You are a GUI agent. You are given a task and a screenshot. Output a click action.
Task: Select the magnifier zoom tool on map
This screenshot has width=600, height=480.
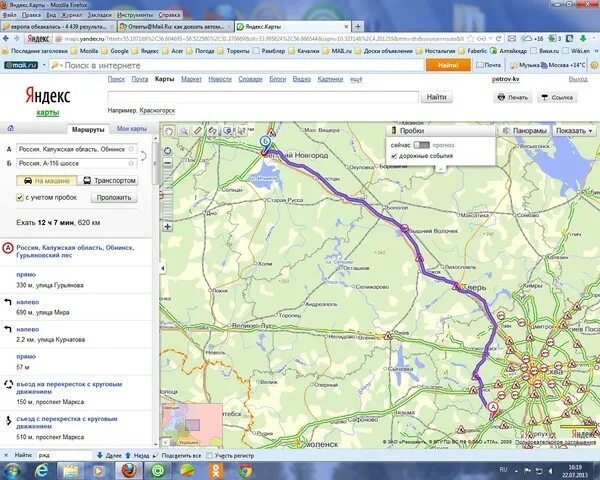(184, 131)
